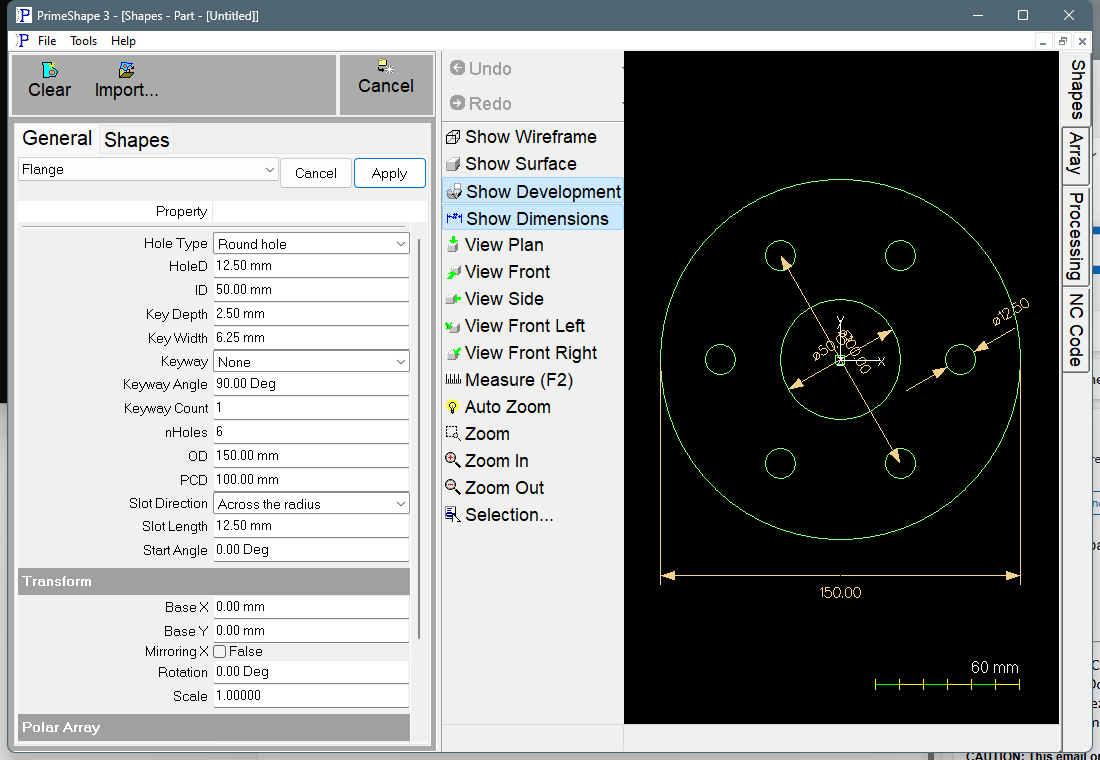
Task: Open the Selection tool
Action: [499, 515]
